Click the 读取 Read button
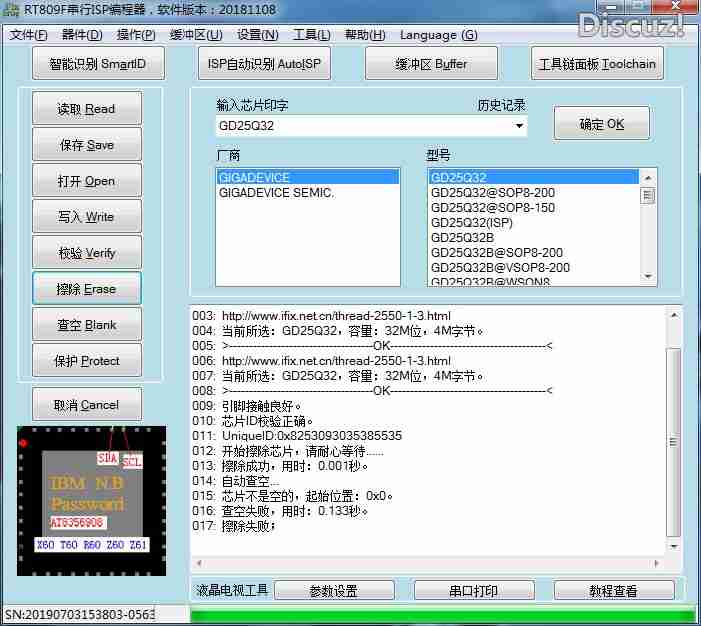The width and height of the screenshot is (701, 626). [x=87, y=109]
